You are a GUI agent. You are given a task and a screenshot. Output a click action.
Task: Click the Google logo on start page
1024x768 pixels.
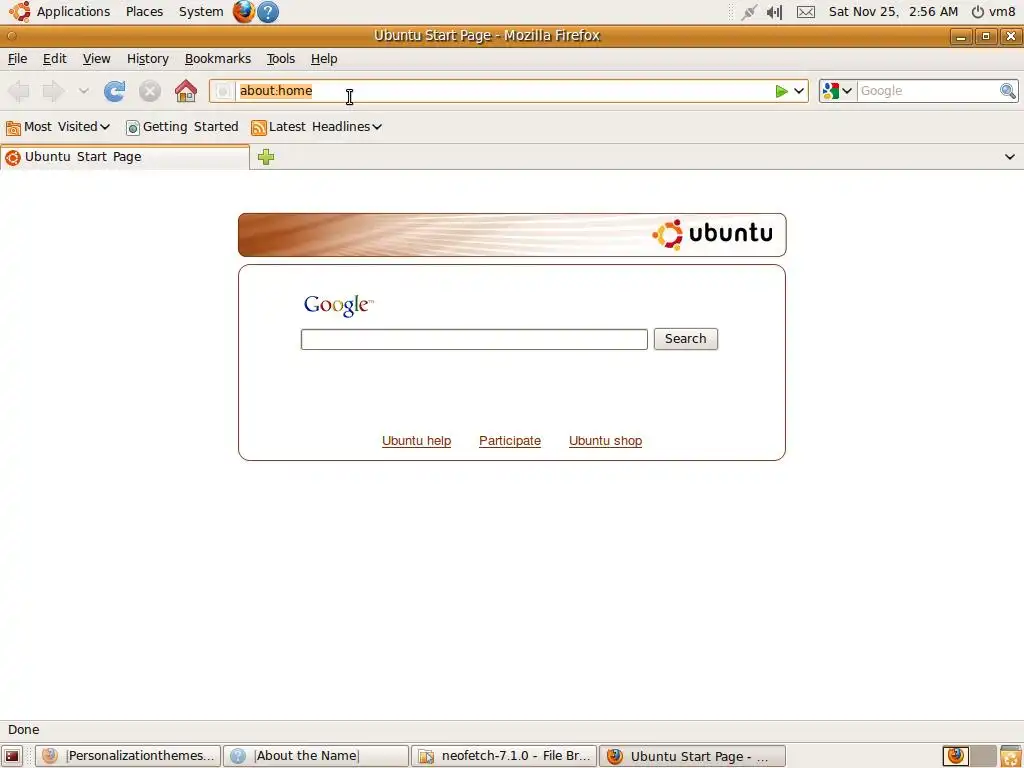338,305
